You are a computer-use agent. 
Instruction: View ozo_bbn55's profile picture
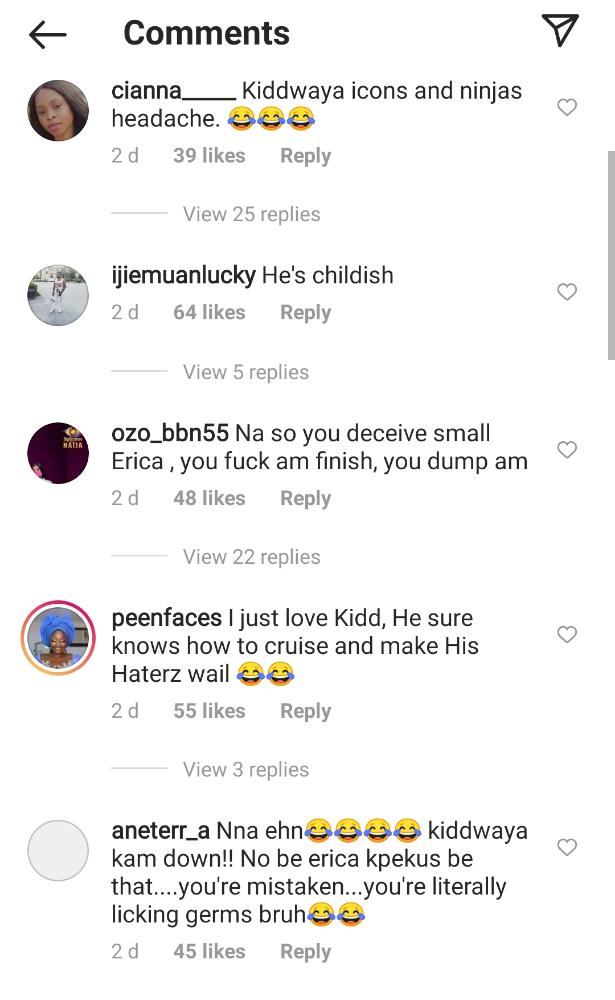tap(58, 453)
